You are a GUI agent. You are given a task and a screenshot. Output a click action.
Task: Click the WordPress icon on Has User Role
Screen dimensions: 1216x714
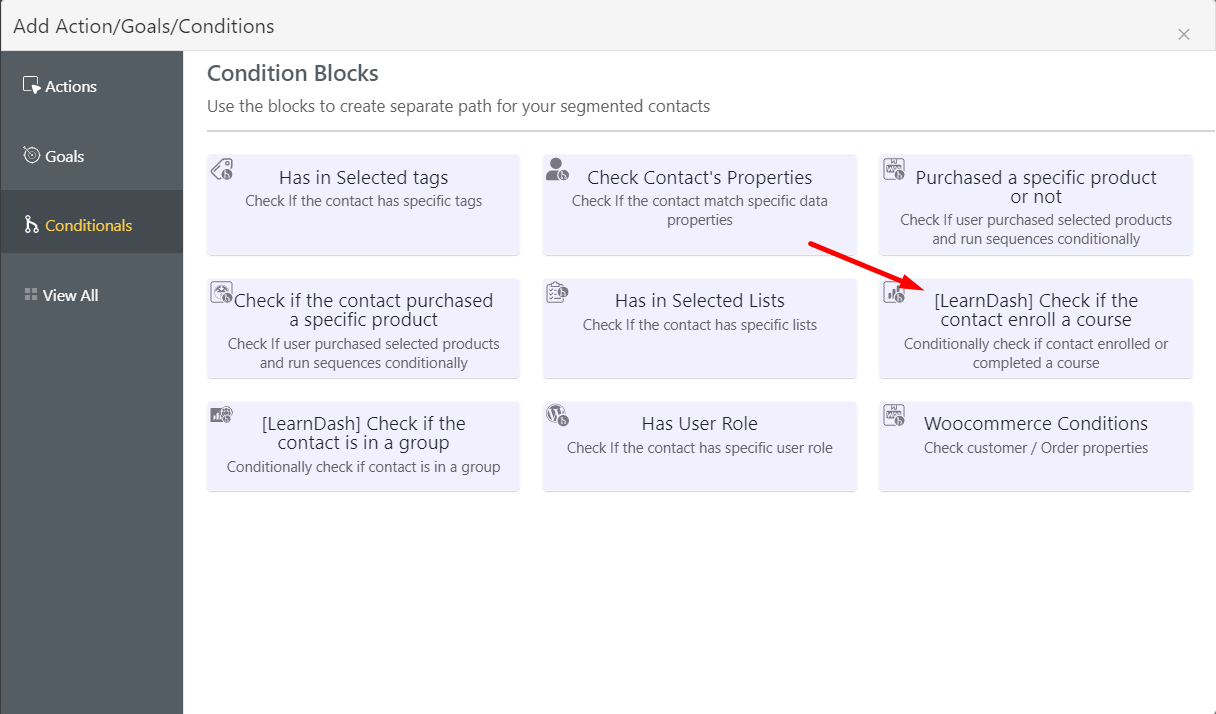(x=557, y=415)
